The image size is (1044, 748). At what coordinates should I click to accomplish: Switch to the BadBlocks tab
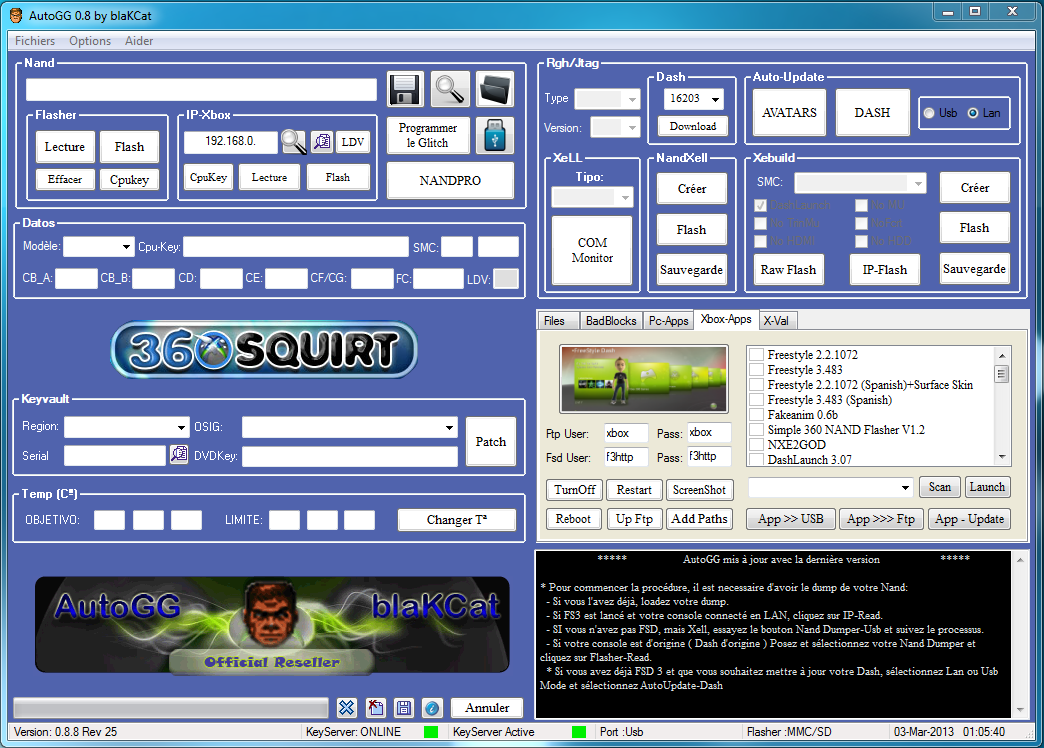(x=611, y=321)
